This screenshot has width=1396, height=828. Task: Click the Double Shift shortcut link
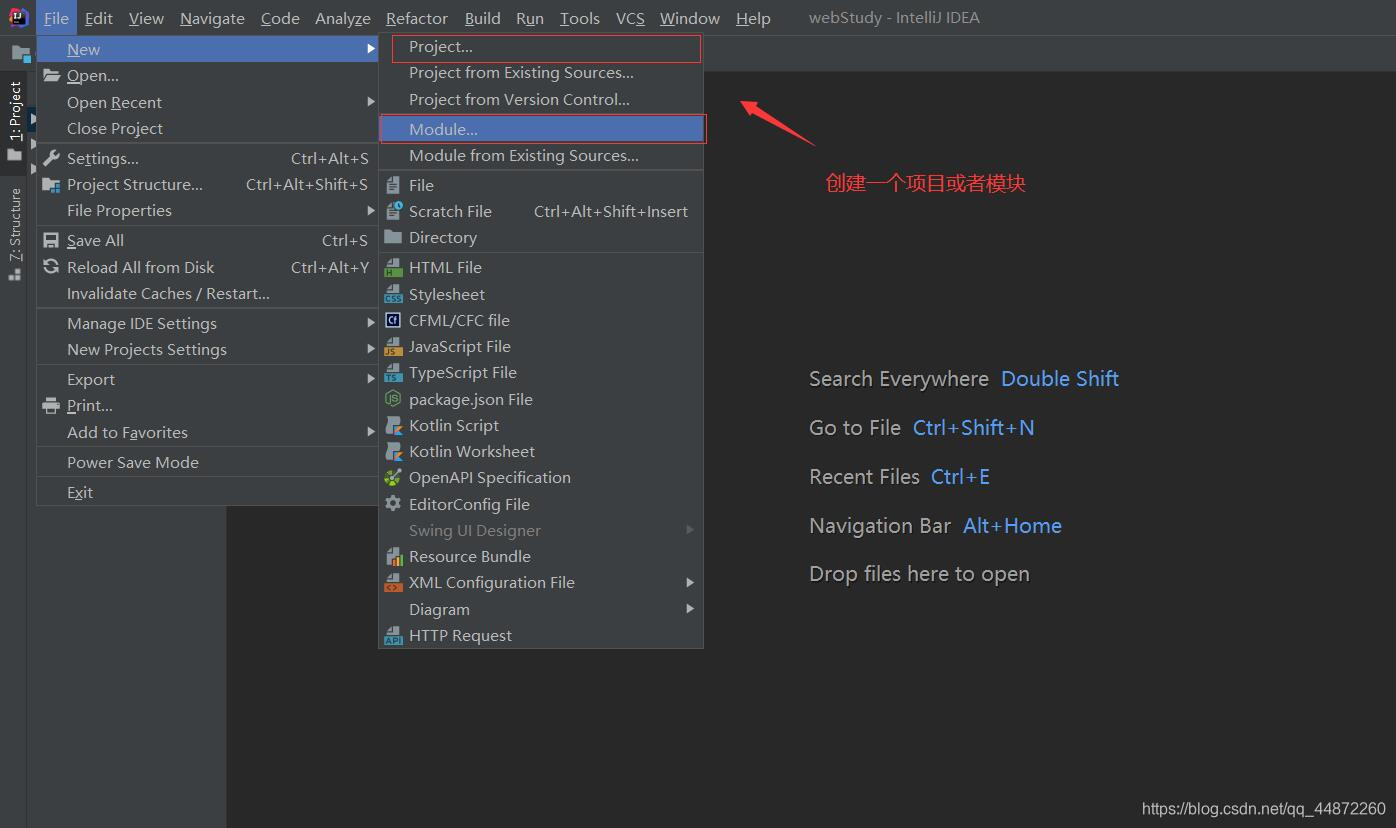pyautogui.click(x=1060, y=379)
